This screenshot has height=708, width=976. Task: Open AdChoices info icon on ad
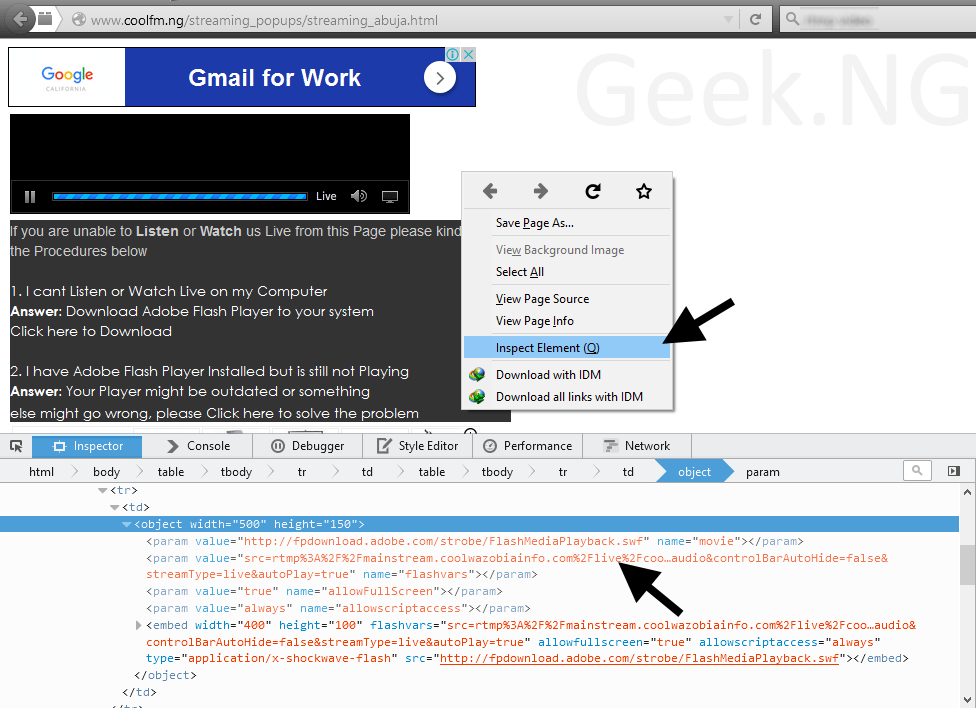point(453,55)
